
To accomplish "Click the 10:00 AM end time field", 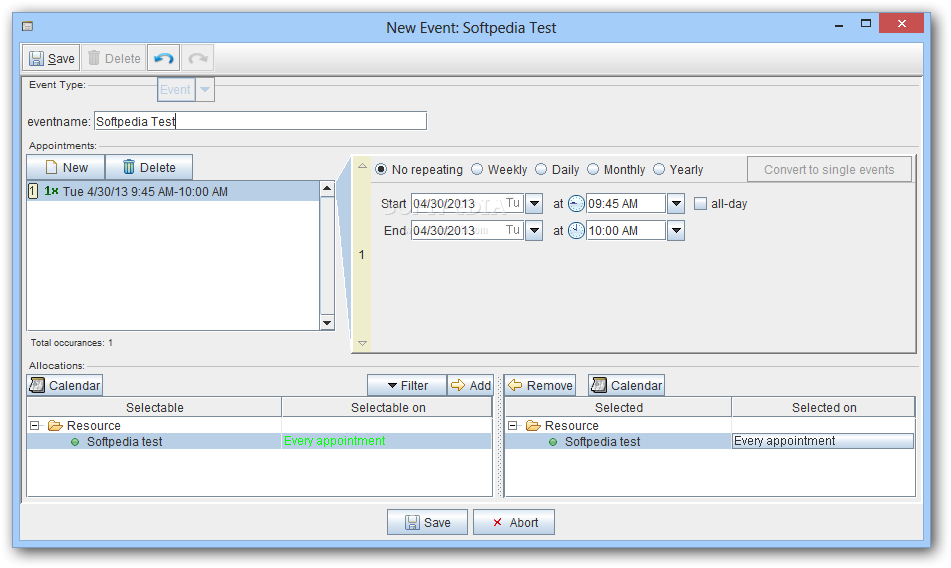I will 626,230.
